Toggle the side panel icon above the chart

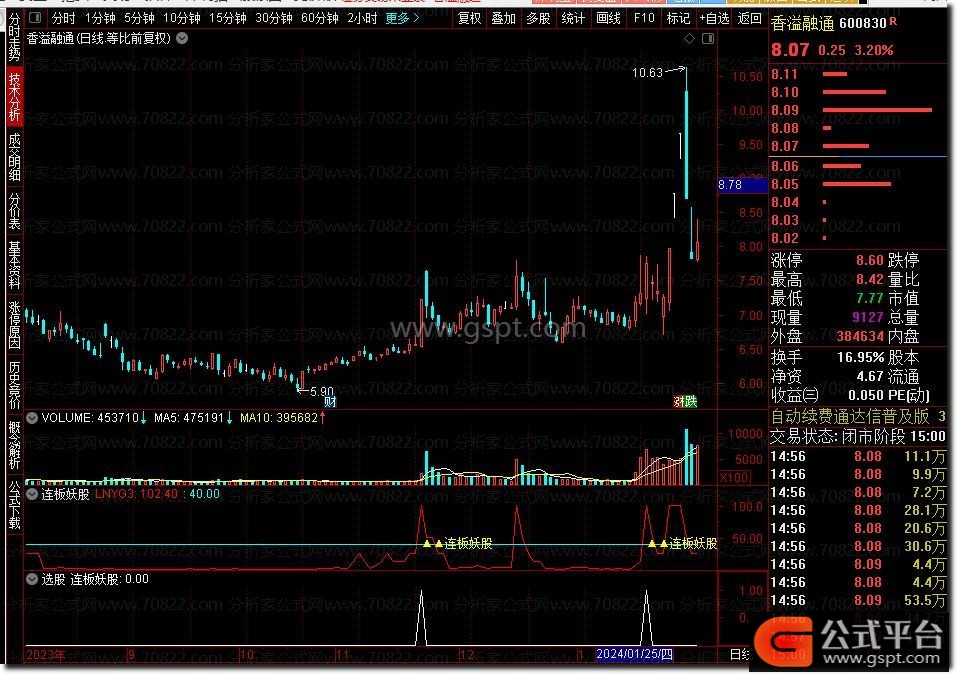coord(708,39)
